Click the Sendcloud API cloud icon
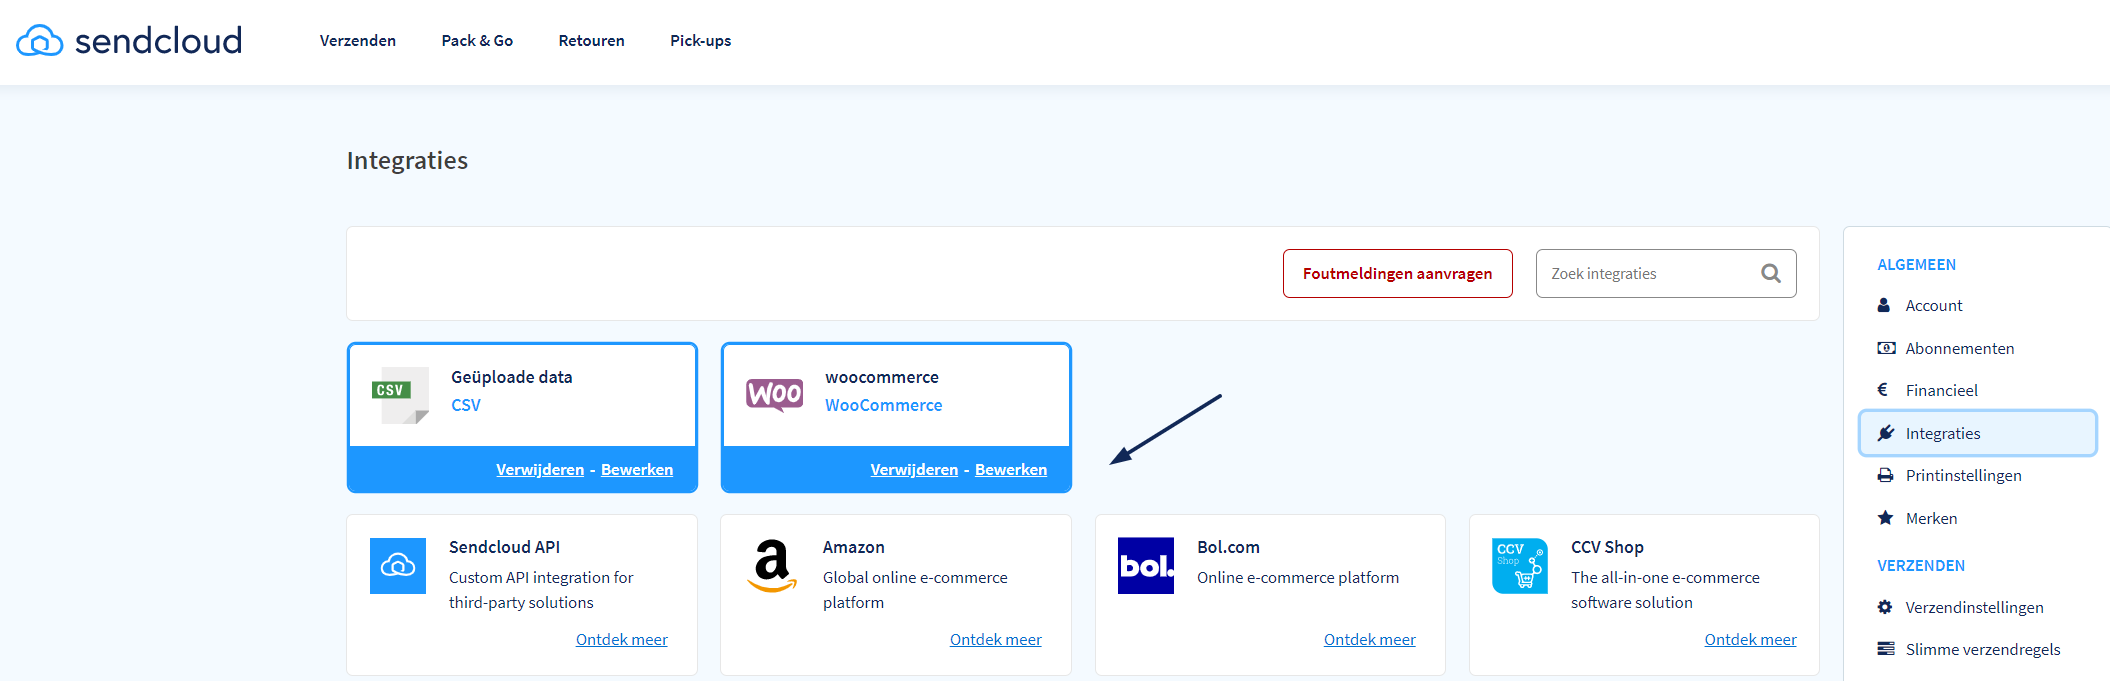Screen dimensions: 2110x681 pyautogui.click(x=398, y=566)
